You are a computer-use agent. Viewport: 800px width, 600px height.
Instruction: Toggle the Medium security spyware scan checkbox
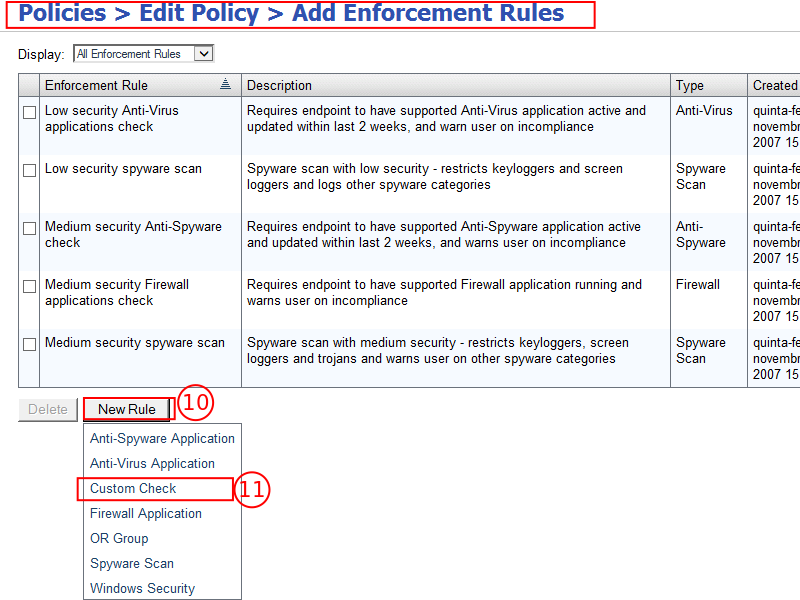point(30,344)
